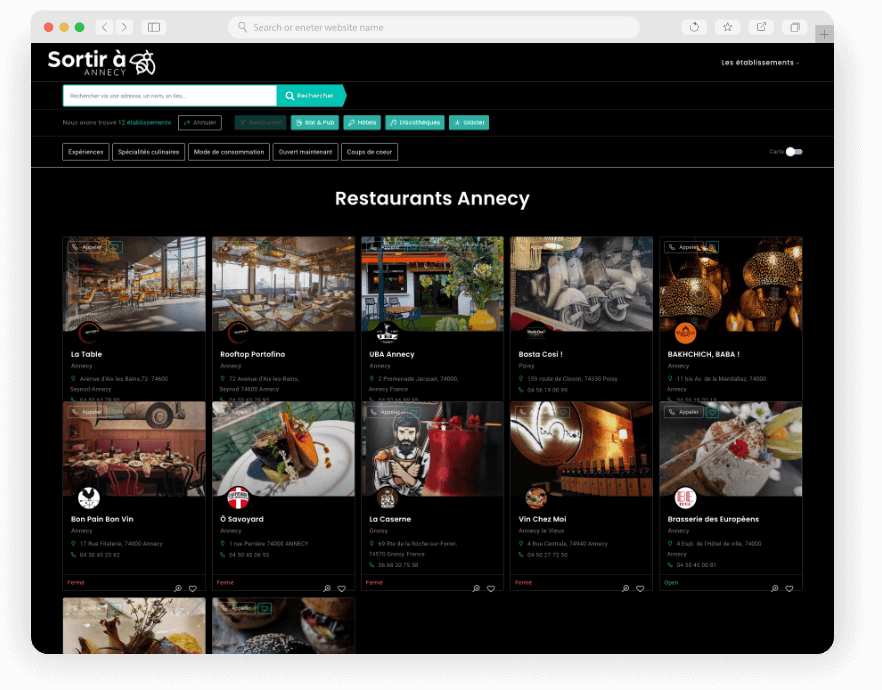
Task: Click the Open status on Brasserie des Européens
Action: point(671,583)
